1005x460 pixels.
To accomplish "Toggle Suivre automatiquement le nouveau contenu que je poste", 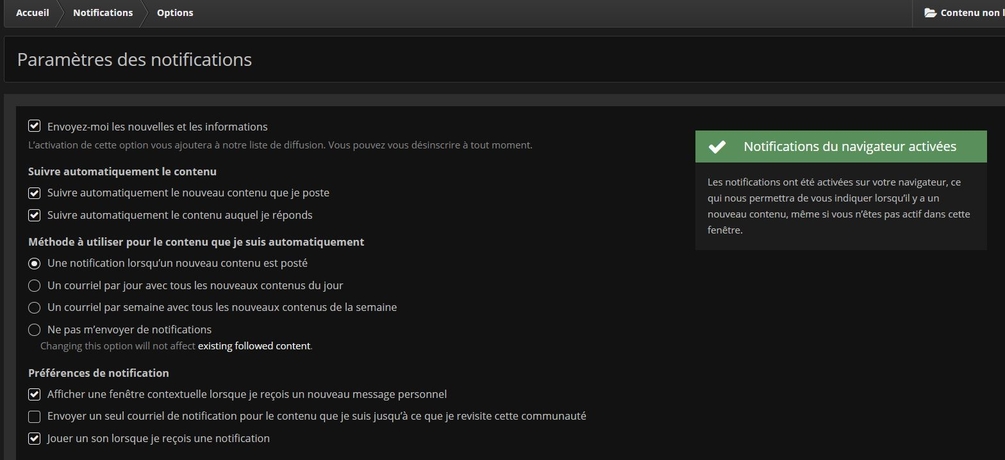I will click(x=35, y=193).
